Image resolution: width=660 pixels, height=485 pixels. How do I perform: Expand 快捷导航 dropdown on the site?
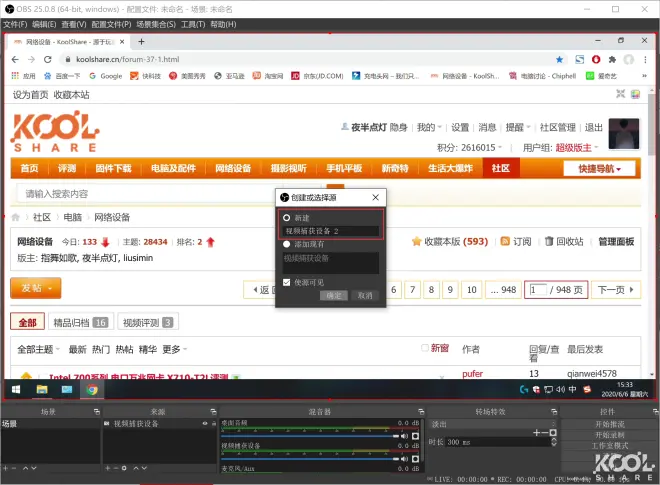coord(599,169)
